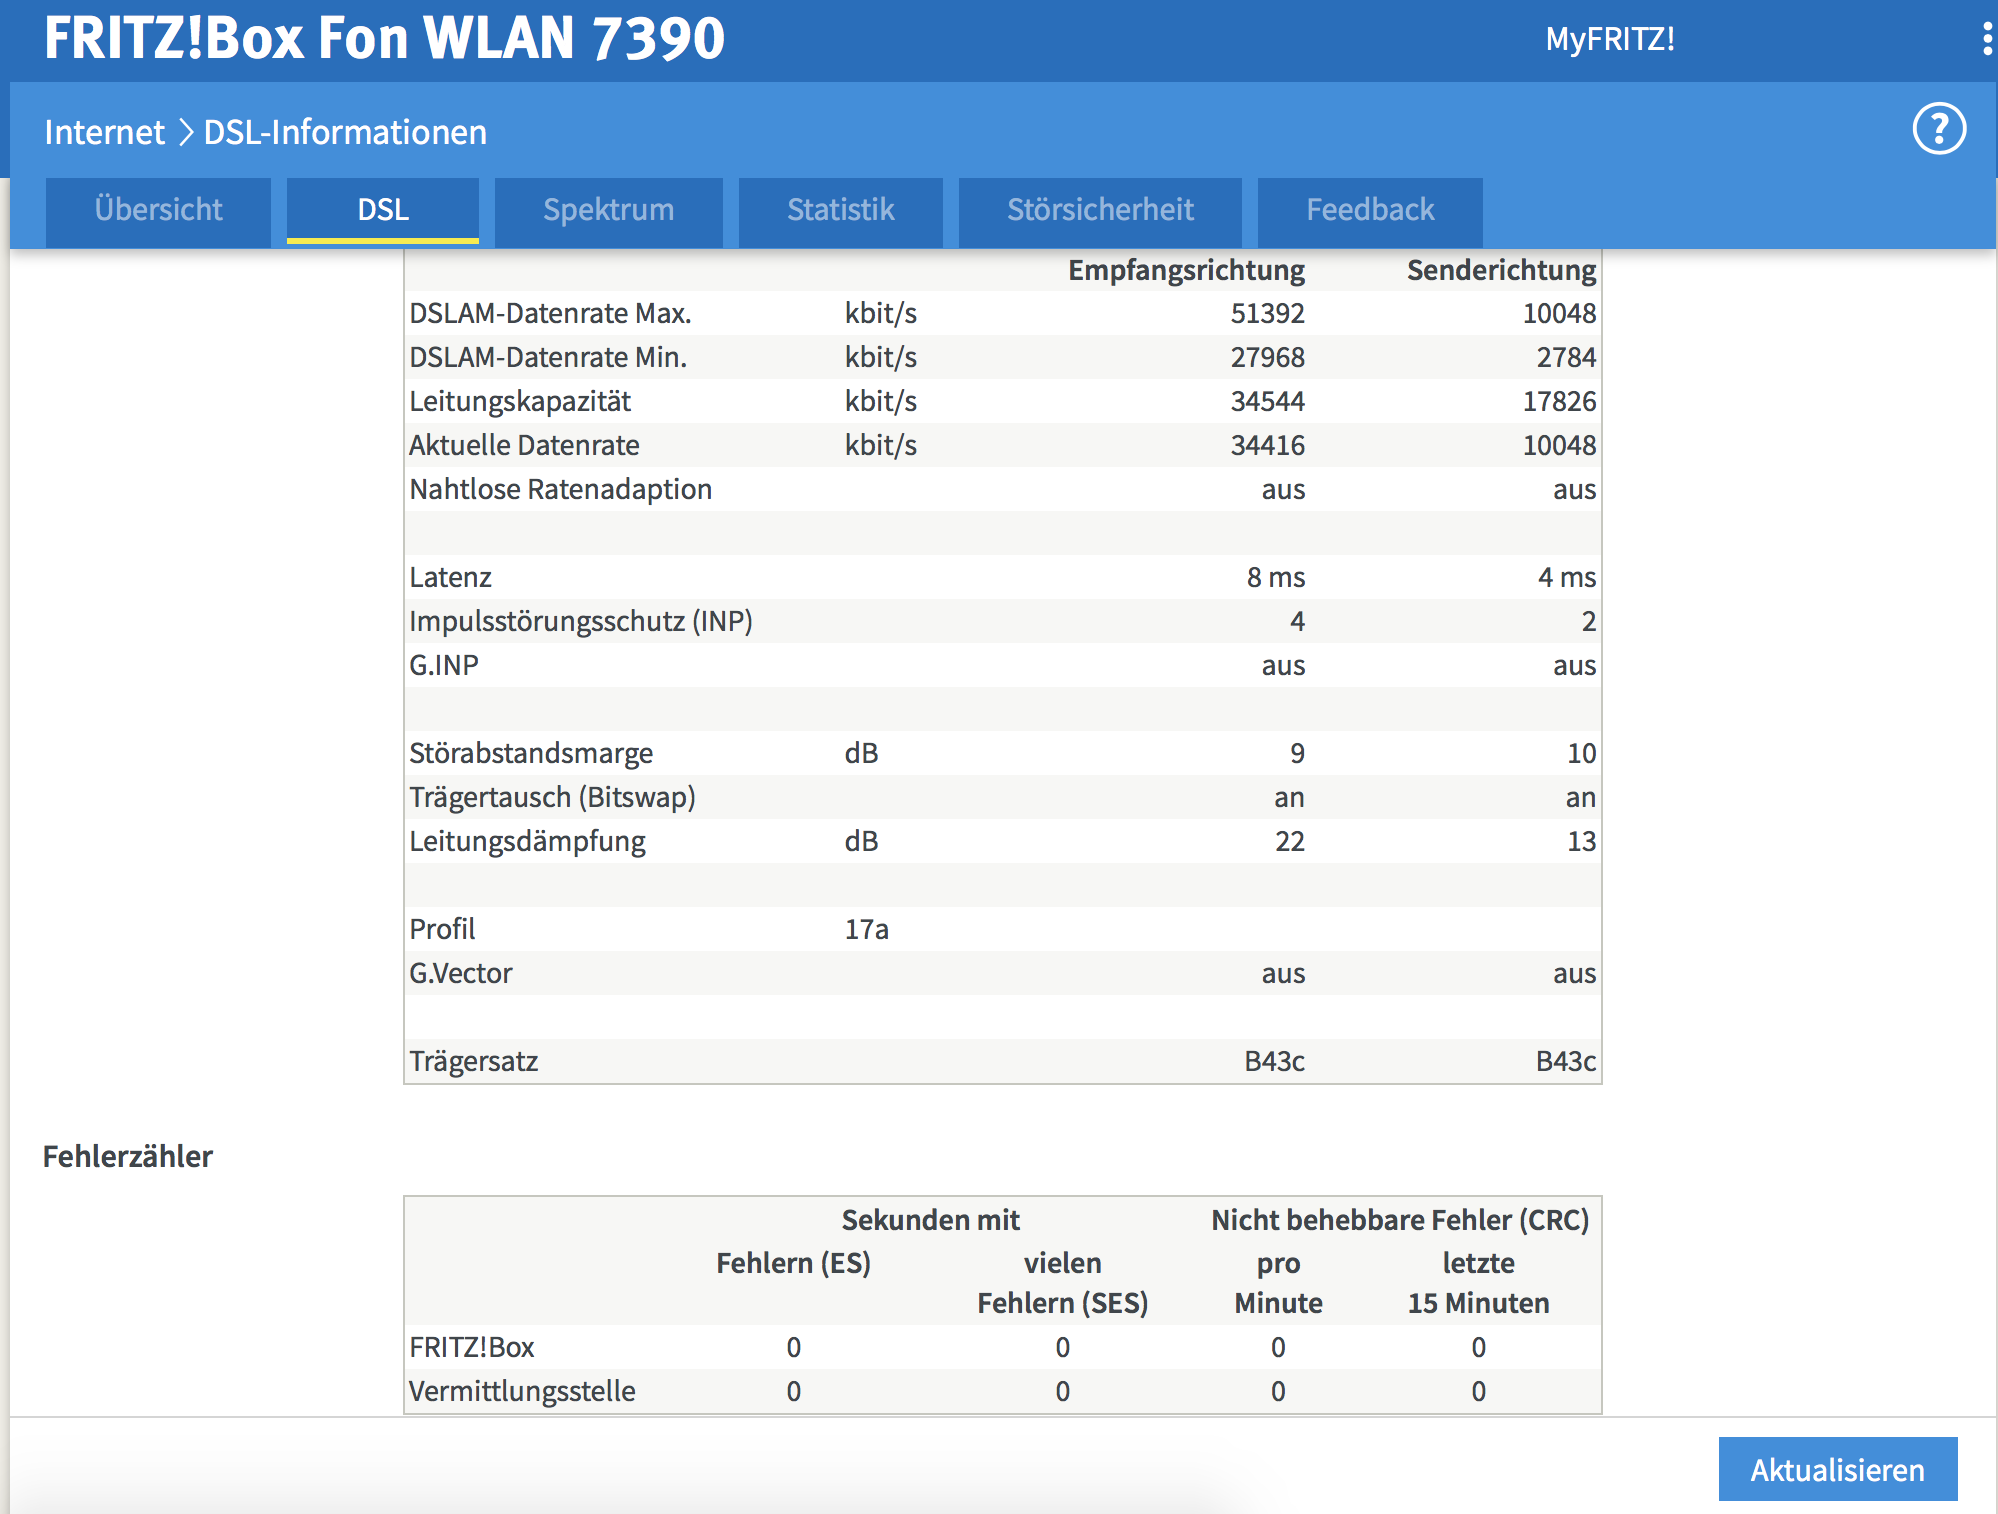This screenshot has height=1514, width=1998.
Task: Click the Vermittlungsstelle row label
Action: (x=522, y=1391)
